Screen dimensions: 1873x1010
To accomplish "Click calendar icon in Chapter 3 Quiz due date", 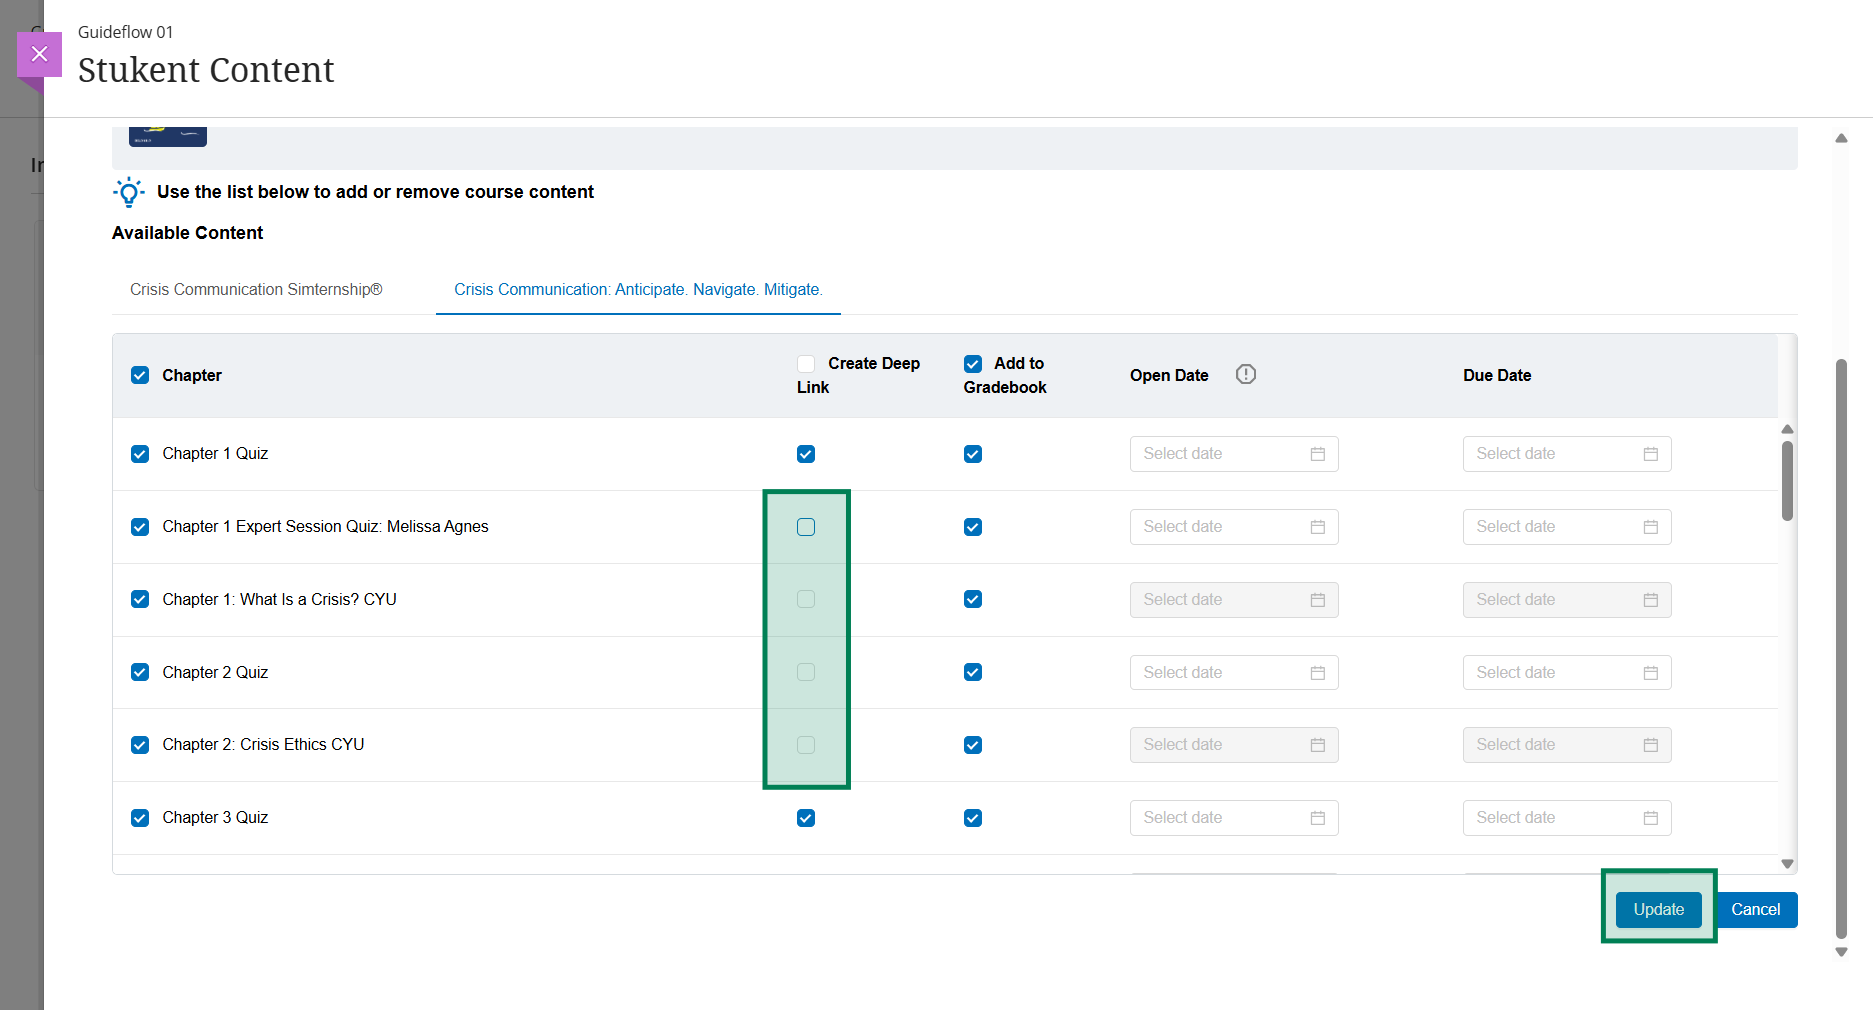I will click(1650, 818).
